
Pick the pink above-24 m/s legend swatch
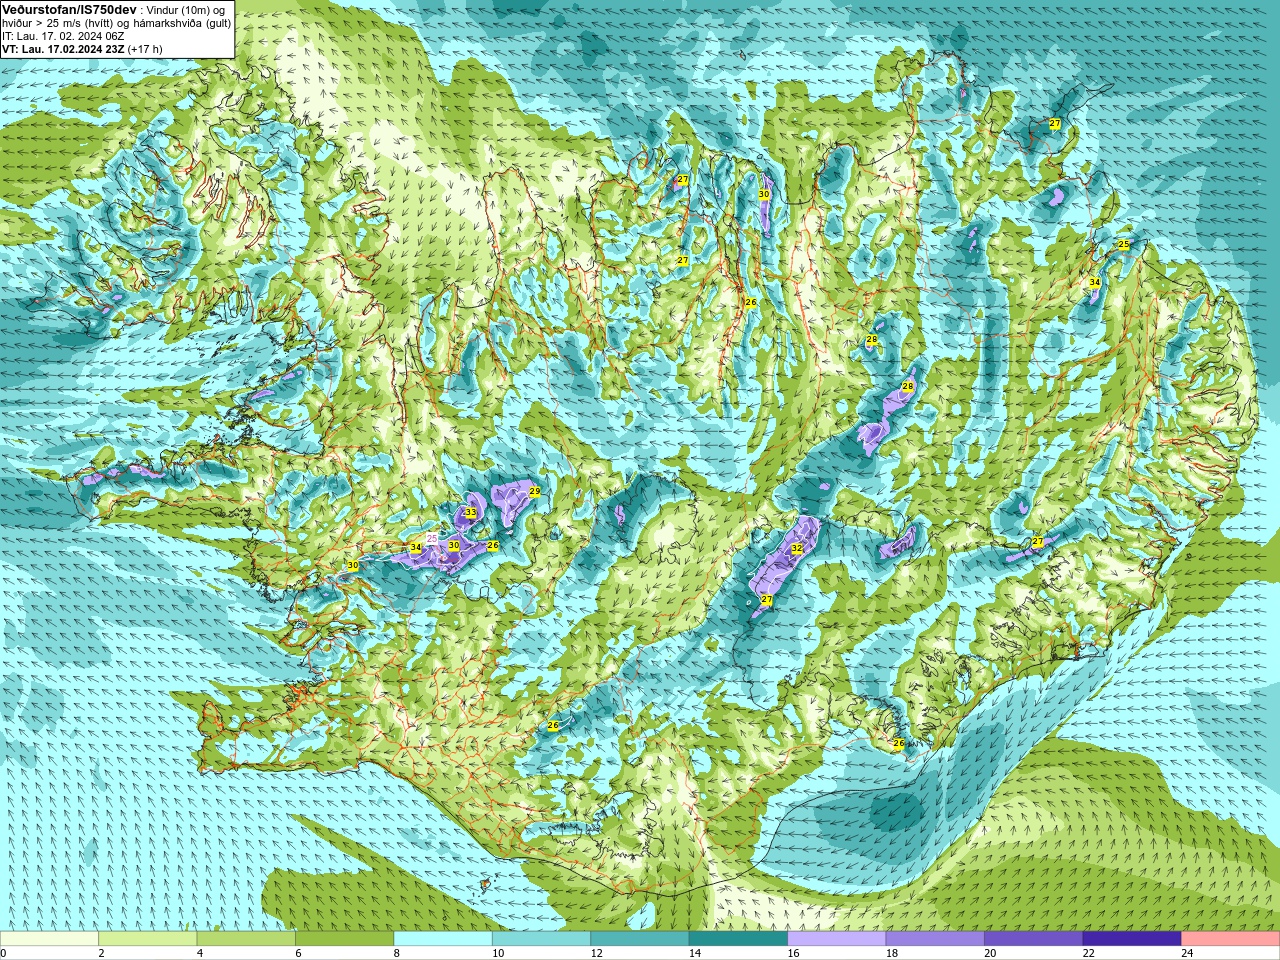[1231, 939]
